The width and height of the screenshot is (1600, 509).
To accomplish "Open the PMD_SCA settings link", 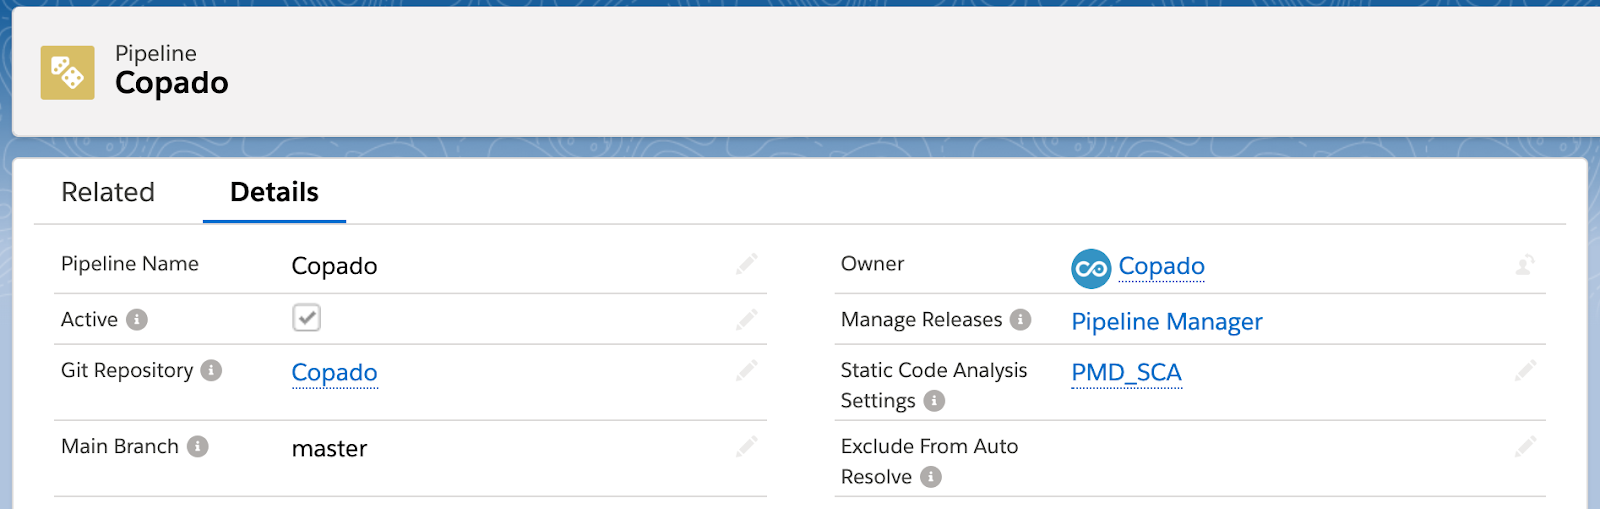I will (x=1126, y=372).
